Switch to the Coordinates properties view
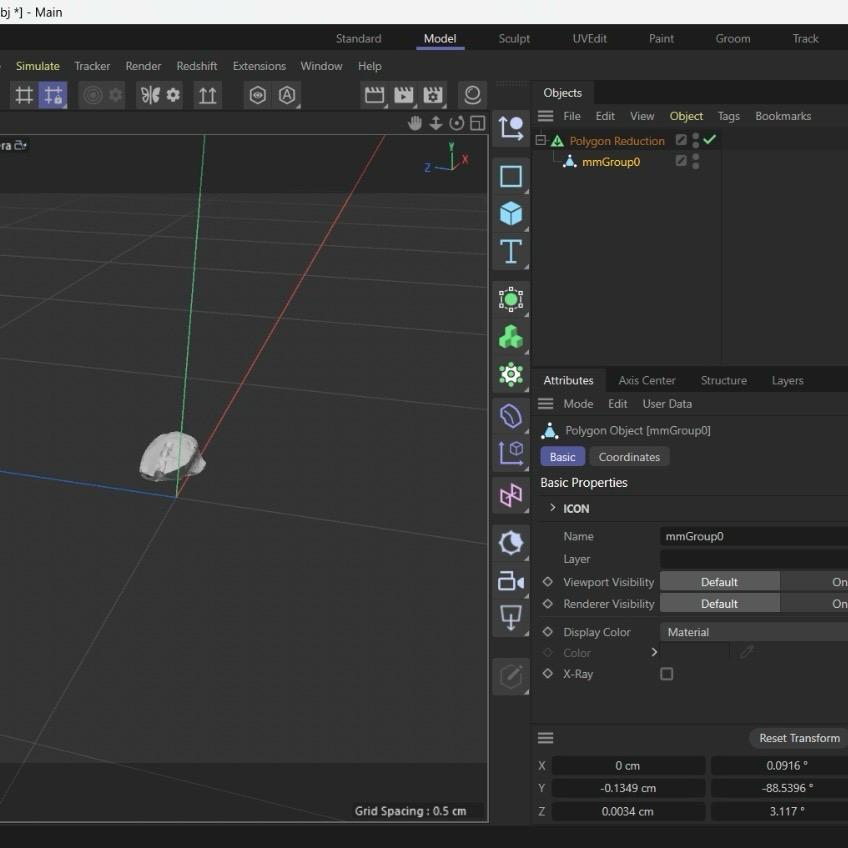The width and height of the screenshot is (848, 848). (629, 456)
